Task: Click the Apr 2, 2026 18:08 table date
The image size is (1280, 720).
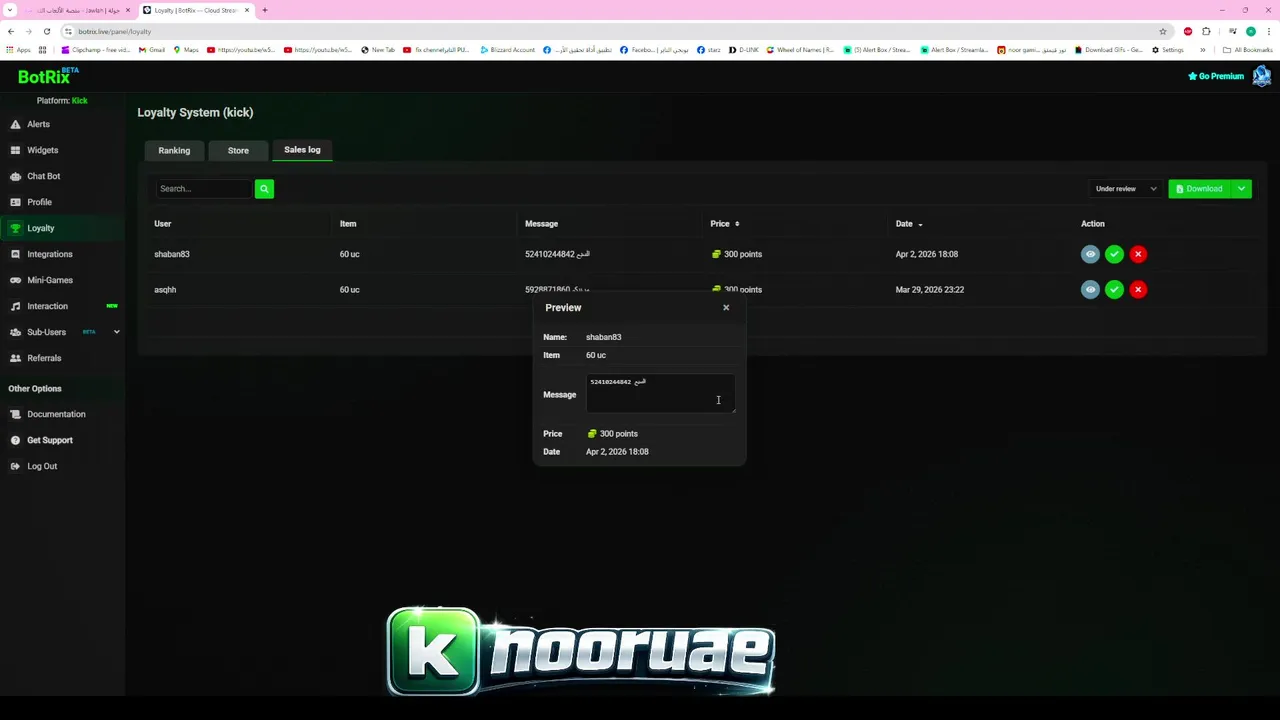Action: (927, 254)
